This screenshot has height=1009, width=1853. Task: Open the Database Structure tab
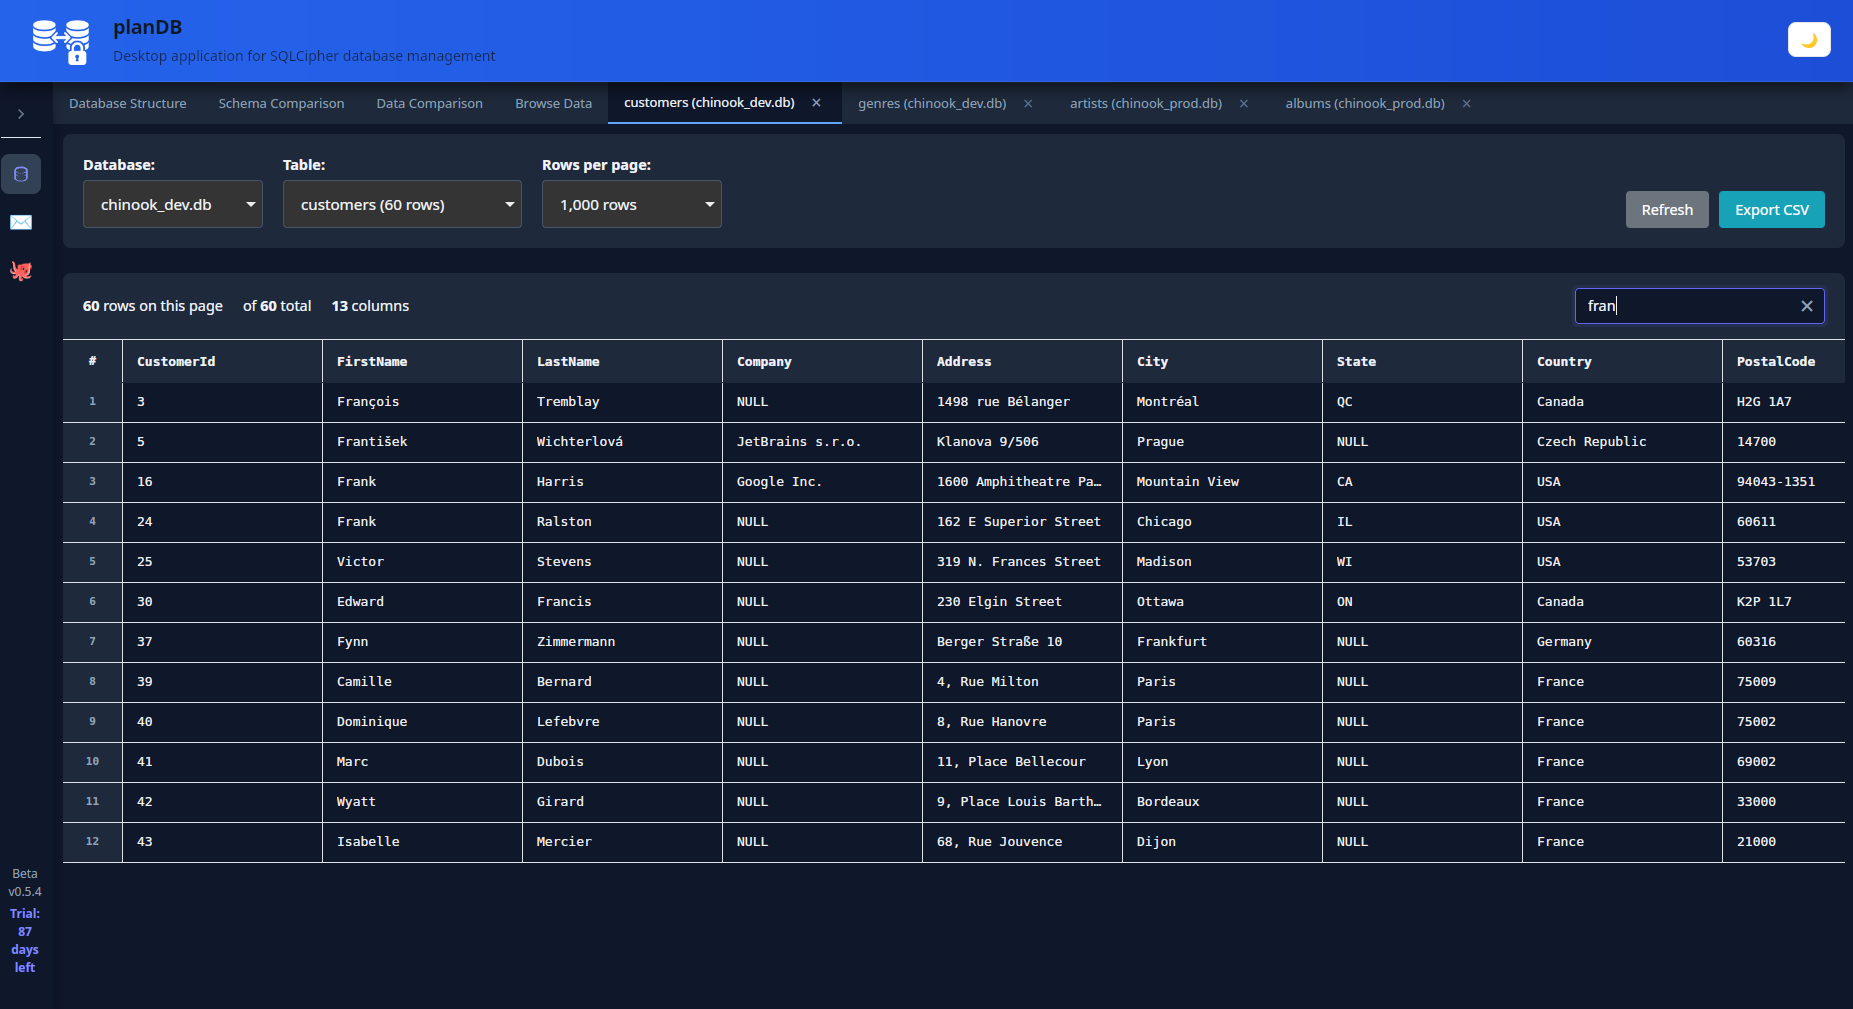tap(127, 103)
